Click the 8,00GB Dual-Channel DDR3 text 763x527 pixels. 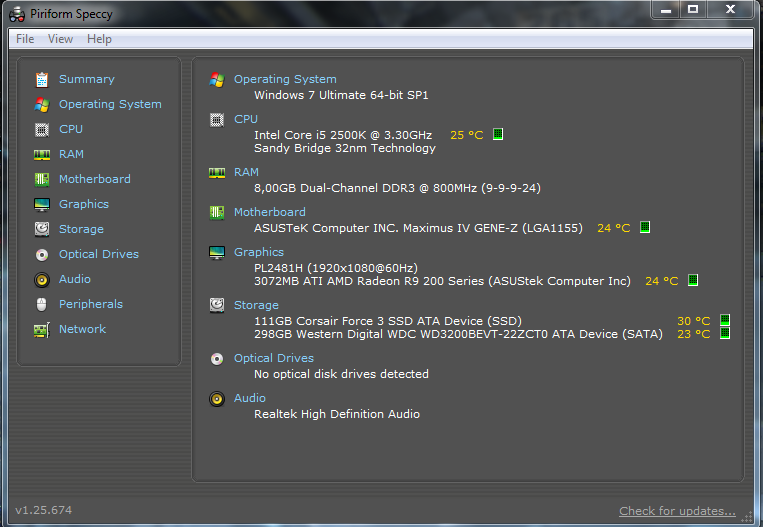397,188
